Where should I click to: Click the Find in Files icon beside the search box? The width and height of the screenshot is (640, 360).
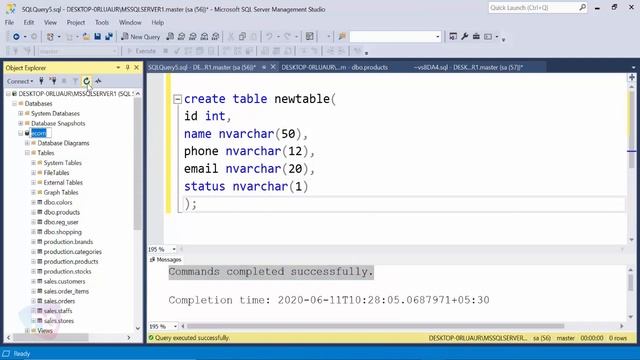[x=342, y=37]
